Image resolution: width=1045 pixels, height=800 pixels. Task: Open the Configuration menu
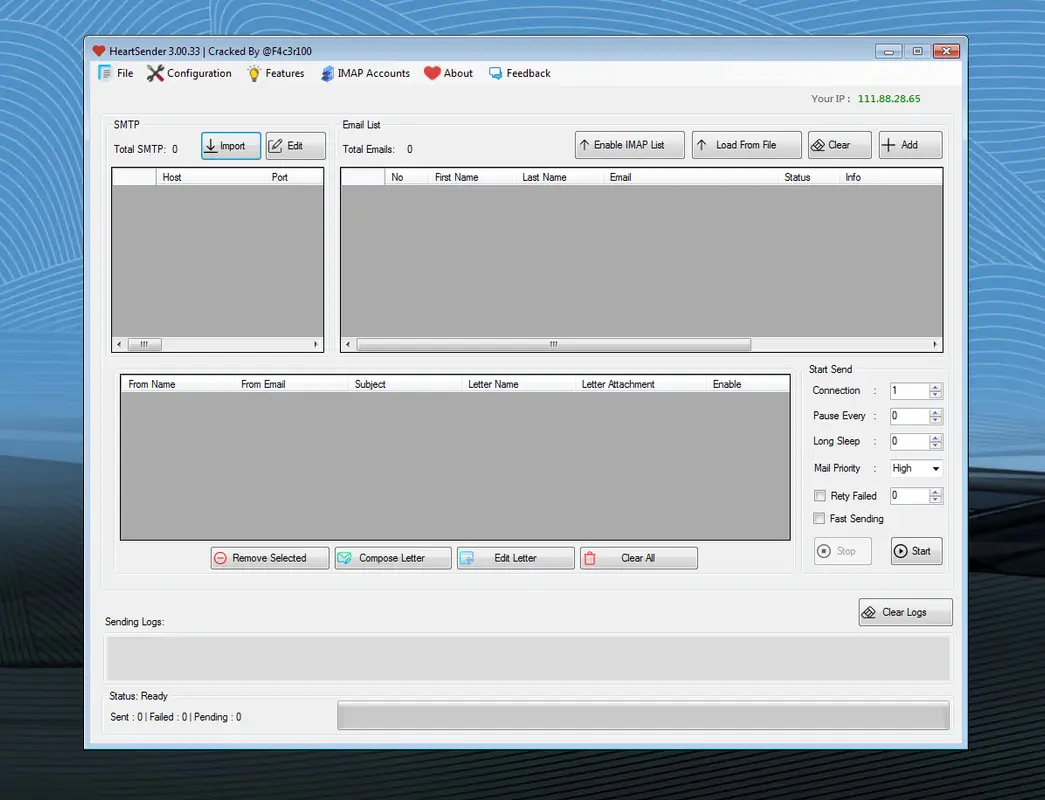(189, 73)
